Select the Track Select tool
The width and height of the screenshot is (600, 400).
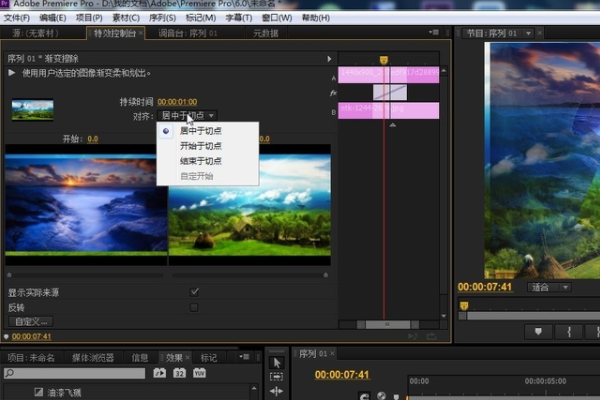click(277, 377)
